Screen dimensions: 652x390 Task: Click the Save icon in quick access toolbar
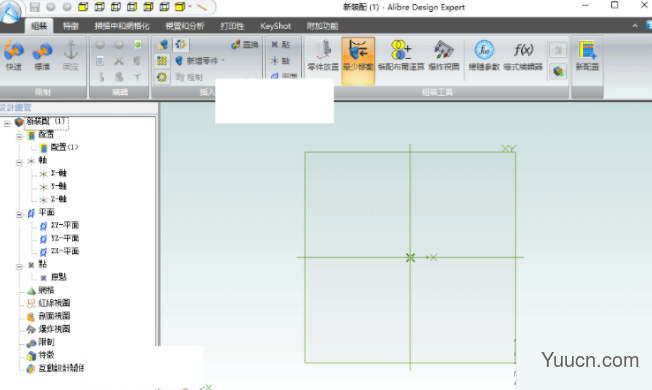(35, 7)
